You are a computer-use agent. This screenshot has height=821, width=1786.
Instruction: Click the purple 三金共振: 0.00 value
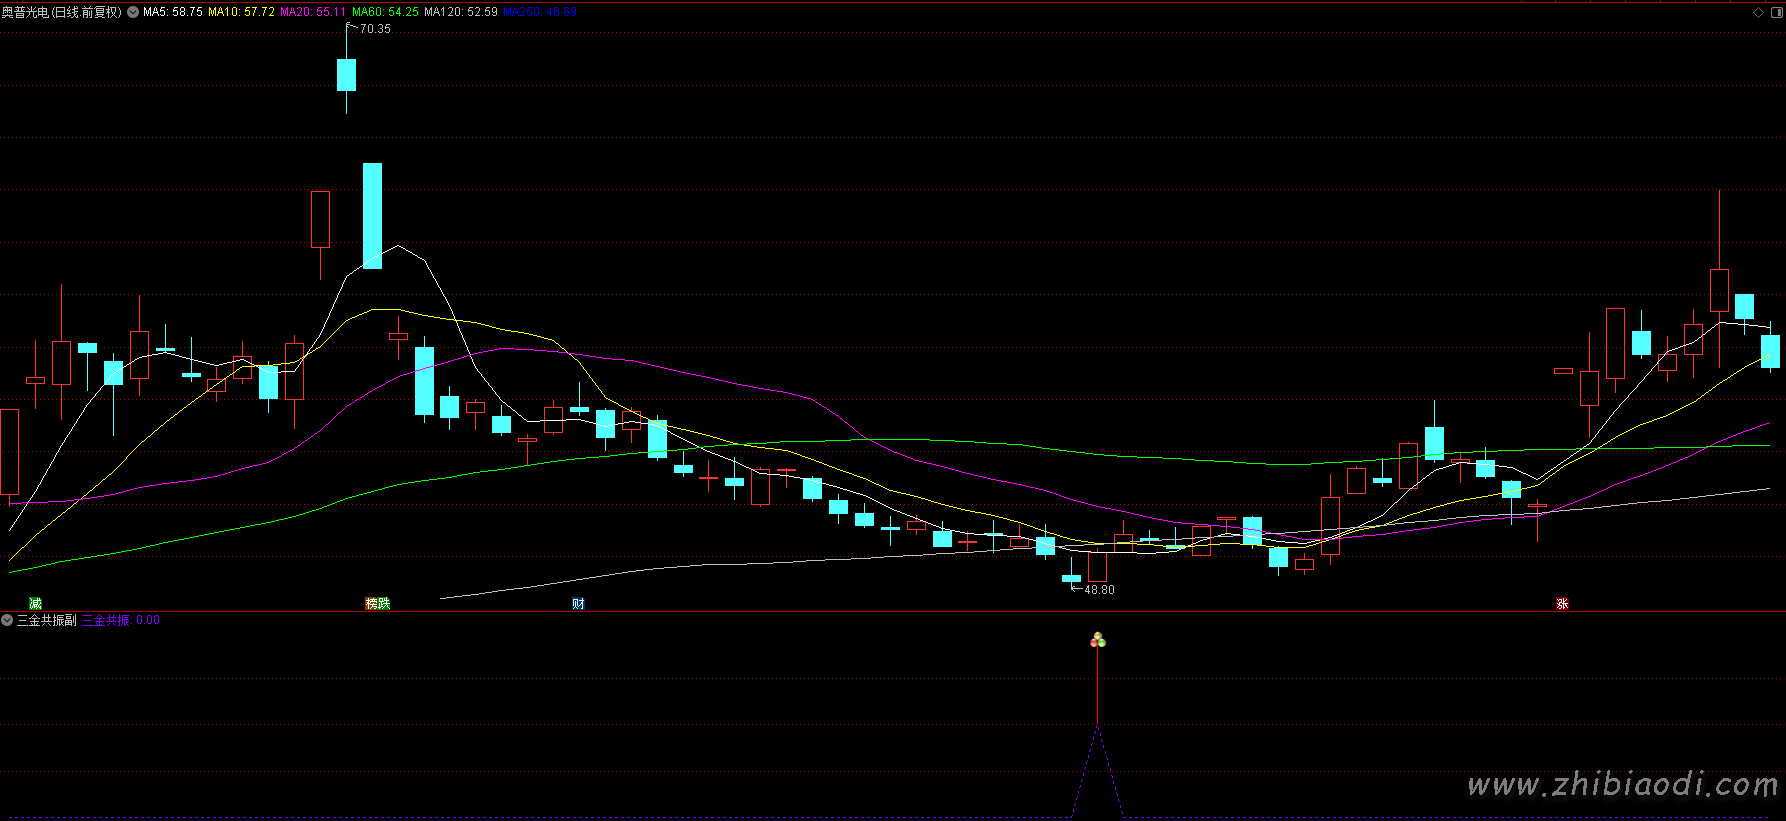(121, 621)
